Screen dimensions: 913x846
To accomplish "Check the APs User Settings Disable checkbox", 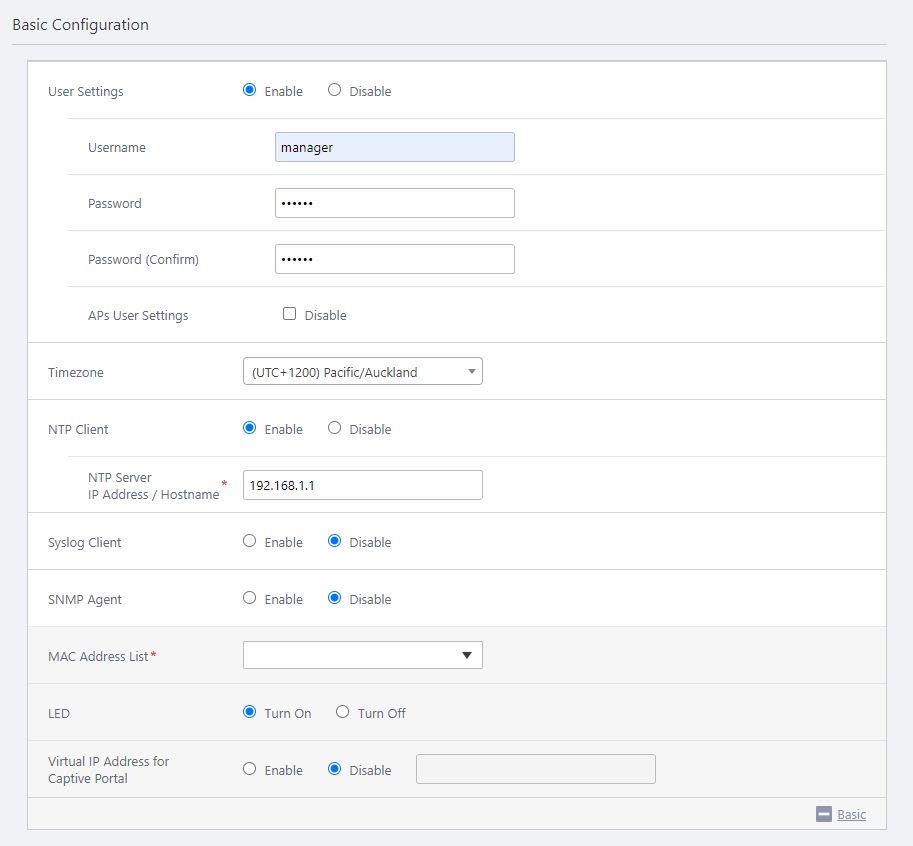I will click(x=290, y=314).
